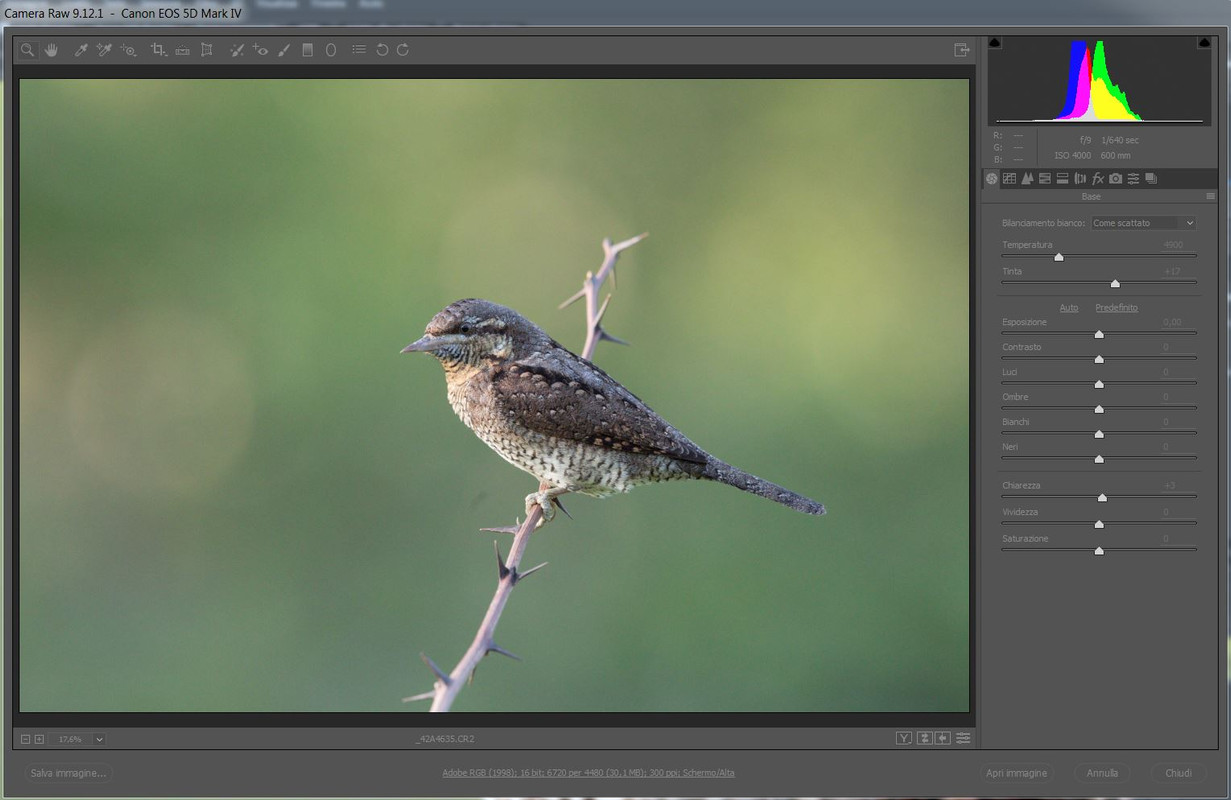The height and width of the screenshot is (800, 1231).
Task: Select the Hand tool
Action: coord(51,50)
